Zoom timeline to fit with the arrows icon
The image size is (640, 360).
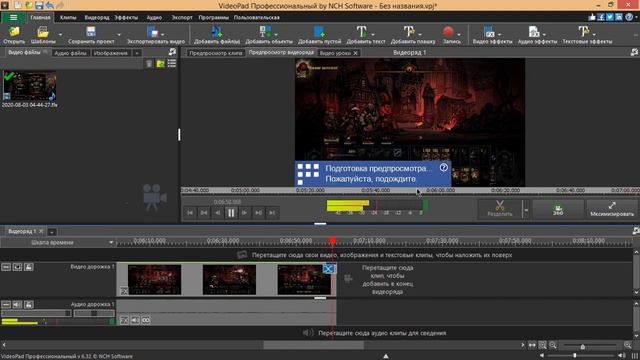[532, 345]
